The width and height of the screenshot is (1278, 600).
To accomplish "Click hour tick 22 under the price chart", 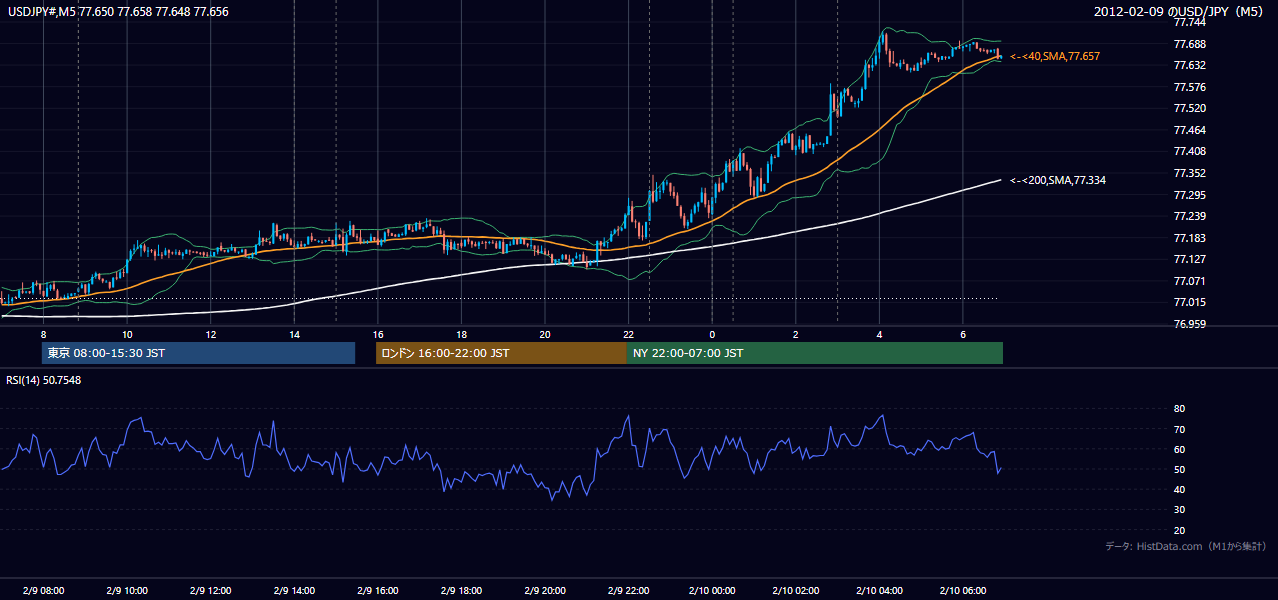I will click(x=628, y=334).
